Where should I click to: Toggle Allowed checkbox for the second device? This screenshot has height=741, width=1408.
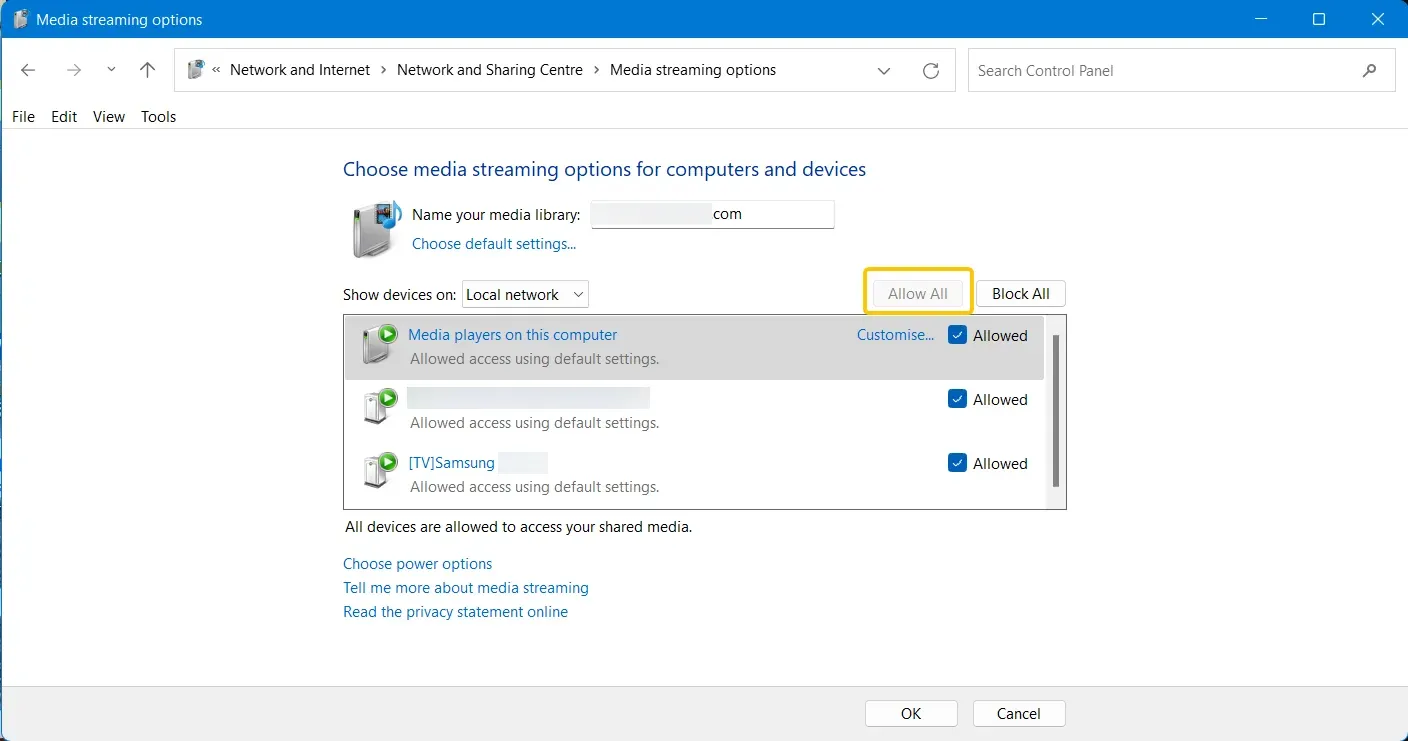click(957, 400)
